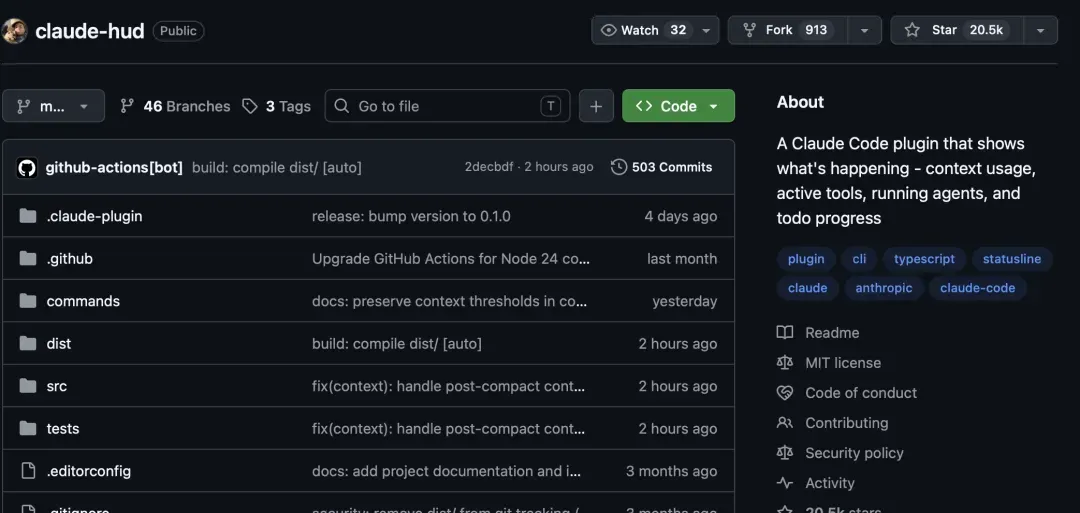The height and width of the screenshot is (513, 1080).
Task: Click the MIT license scale icon
Action: pyautogui.click(x=785, y=363)
